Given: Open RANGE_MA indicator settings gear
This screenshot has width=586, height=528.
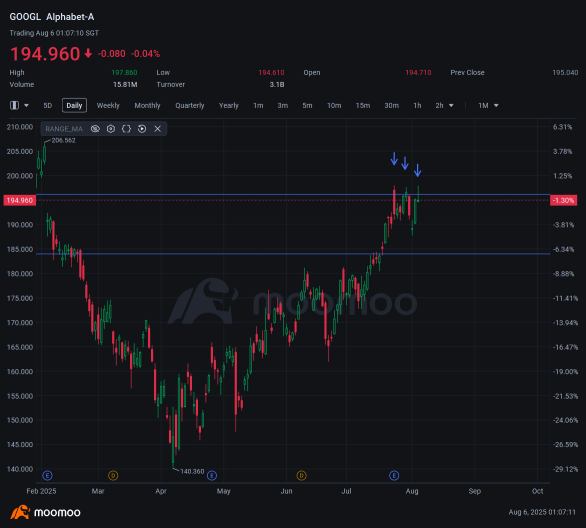Looking at the screenshot, I should [x=111, y=129].
